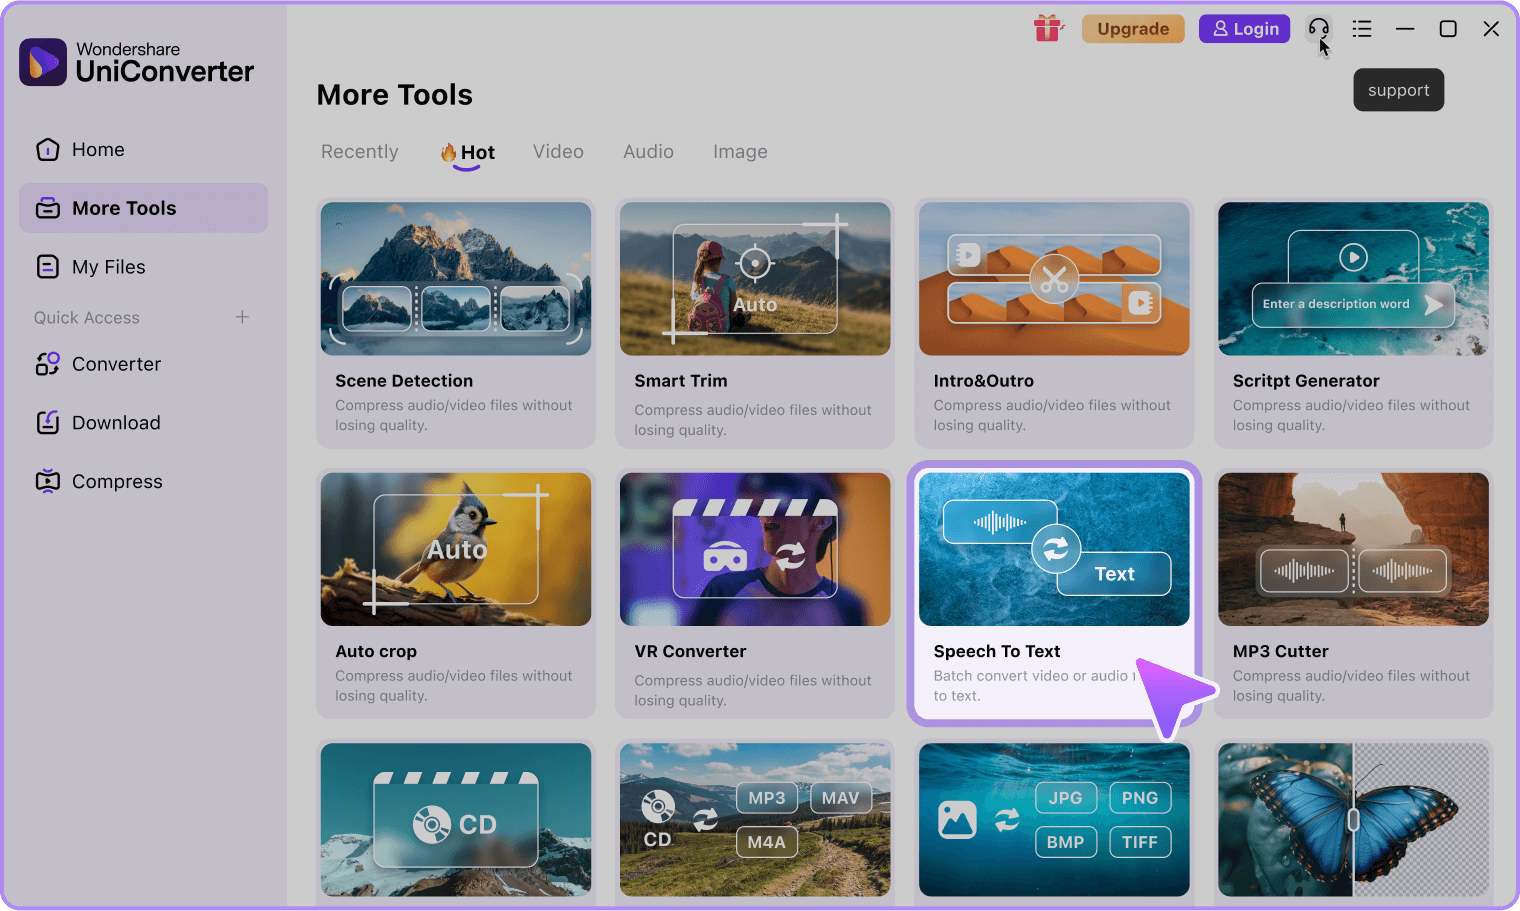Click the Converter sidebar icon
The image size is (1520, 911).
pyautogui.click(x=48, y=364)
